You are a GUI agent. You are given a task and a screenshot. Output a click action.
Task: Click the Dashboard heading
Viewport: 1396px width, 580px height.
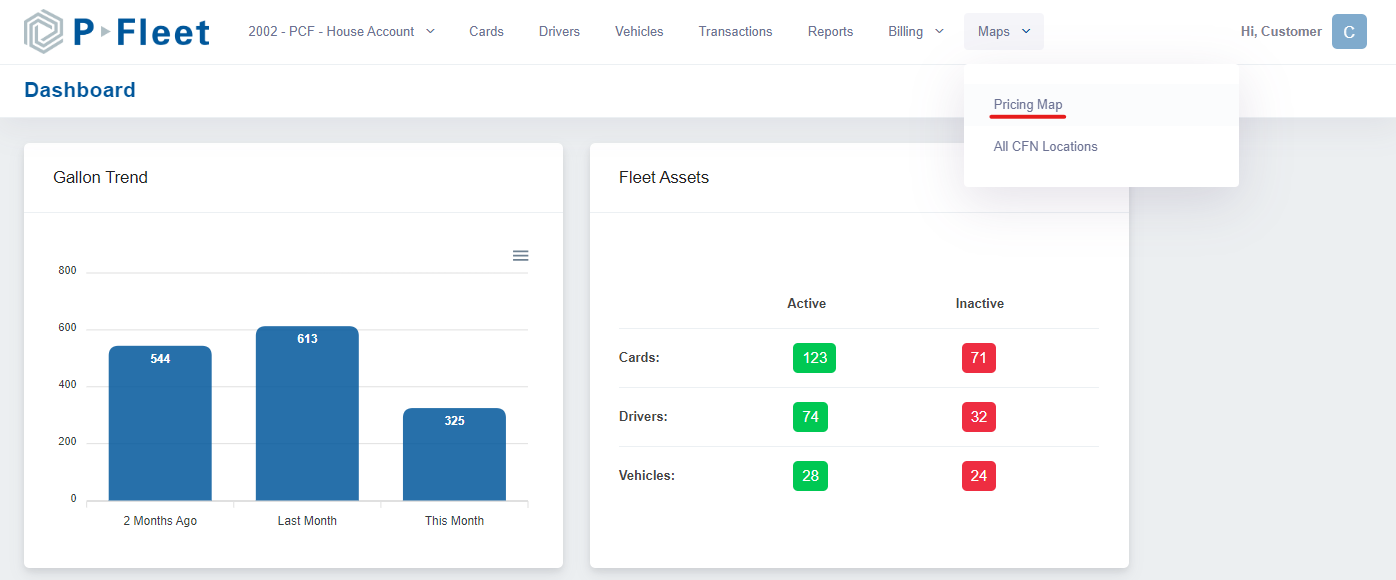tap(80, 90)
